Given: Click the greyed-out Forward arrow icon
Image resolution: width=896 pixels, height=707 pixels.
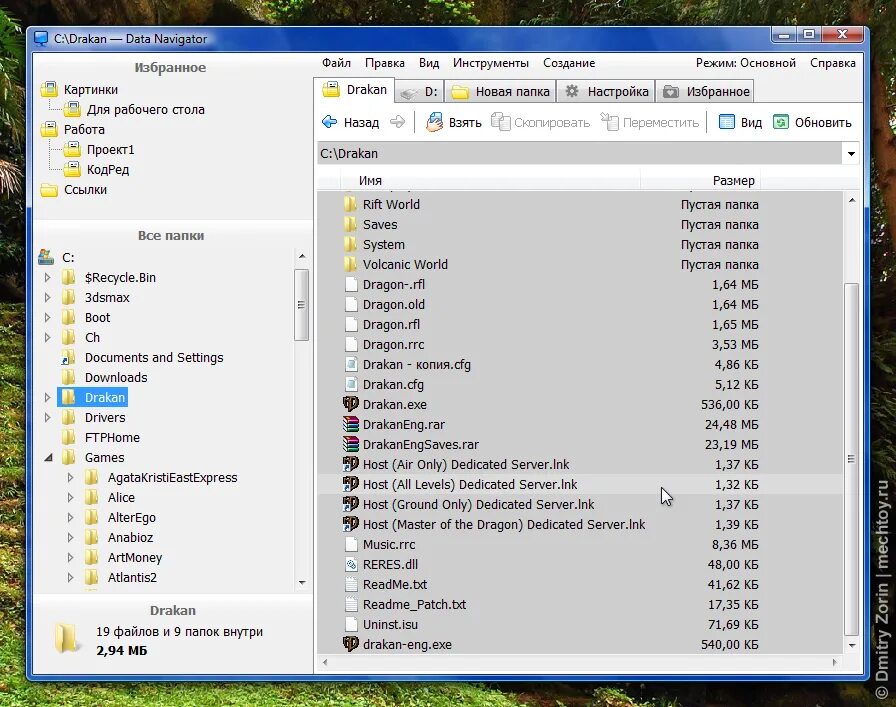Looking at the screenshot, I should [397, 122].
